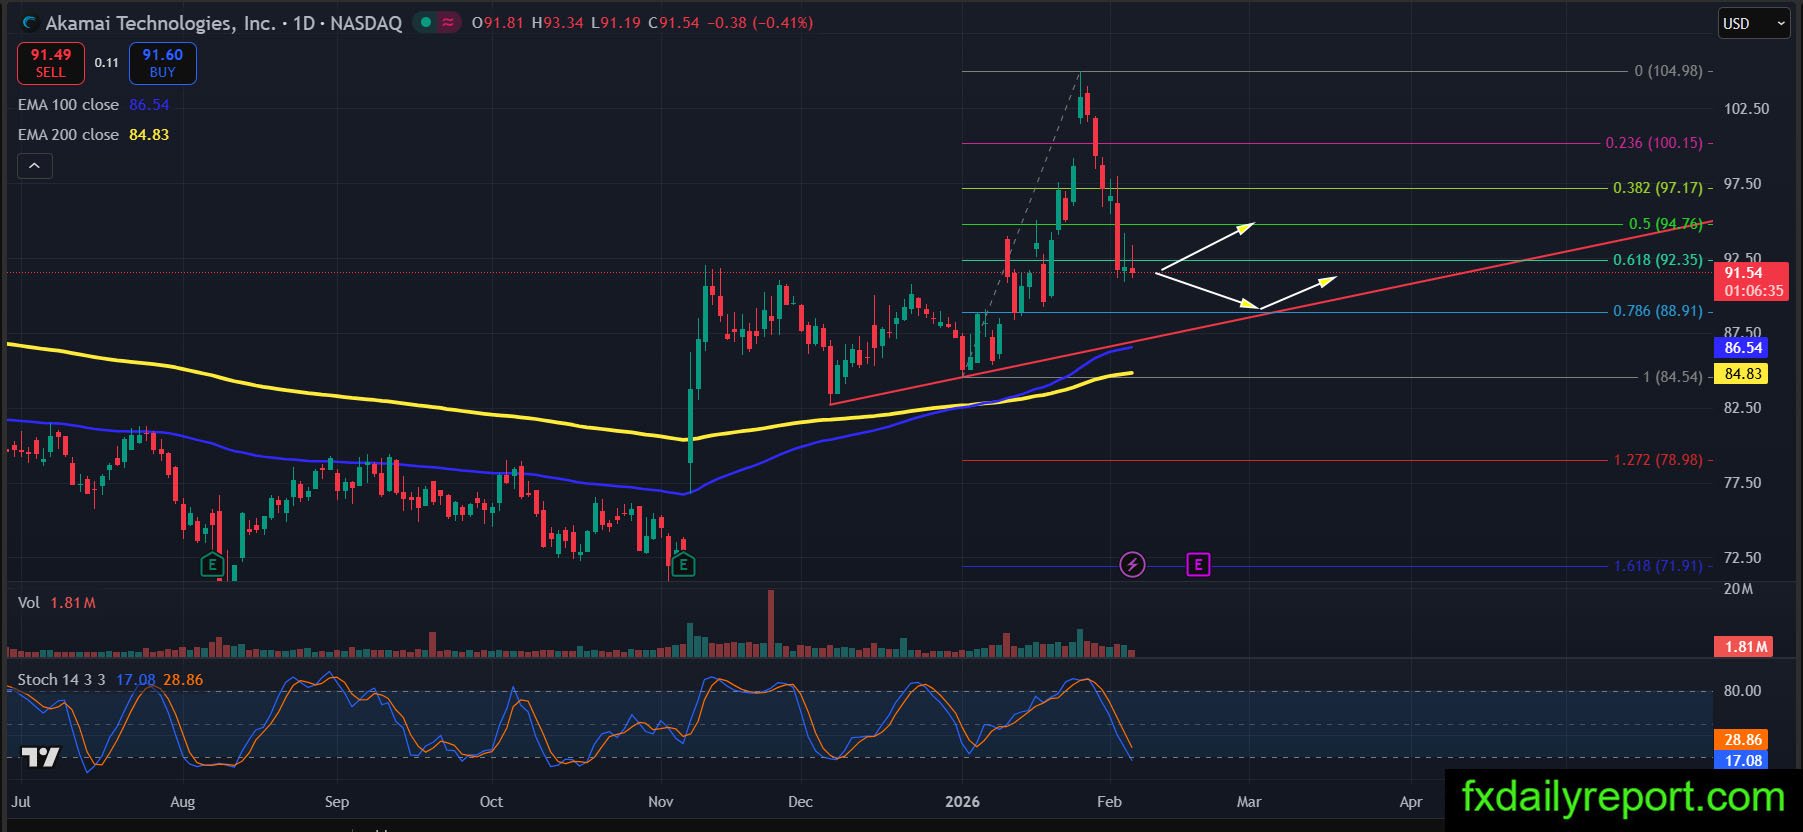The image size is (1803, 832).
Task: Collapse the indicator legend with the chevron
Action: point(34,166)
